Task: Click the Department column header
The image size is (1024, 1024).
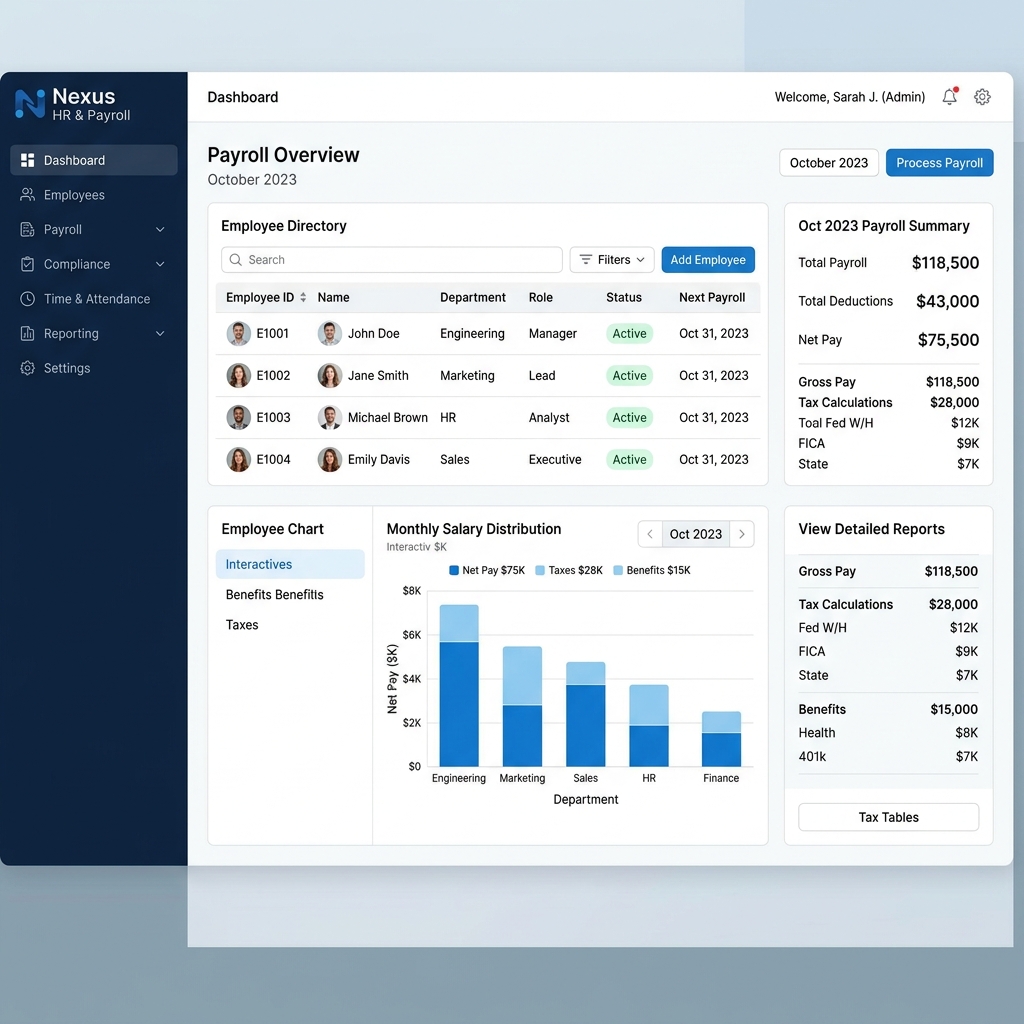Action: pyautogui.click(x=473, y=297)
